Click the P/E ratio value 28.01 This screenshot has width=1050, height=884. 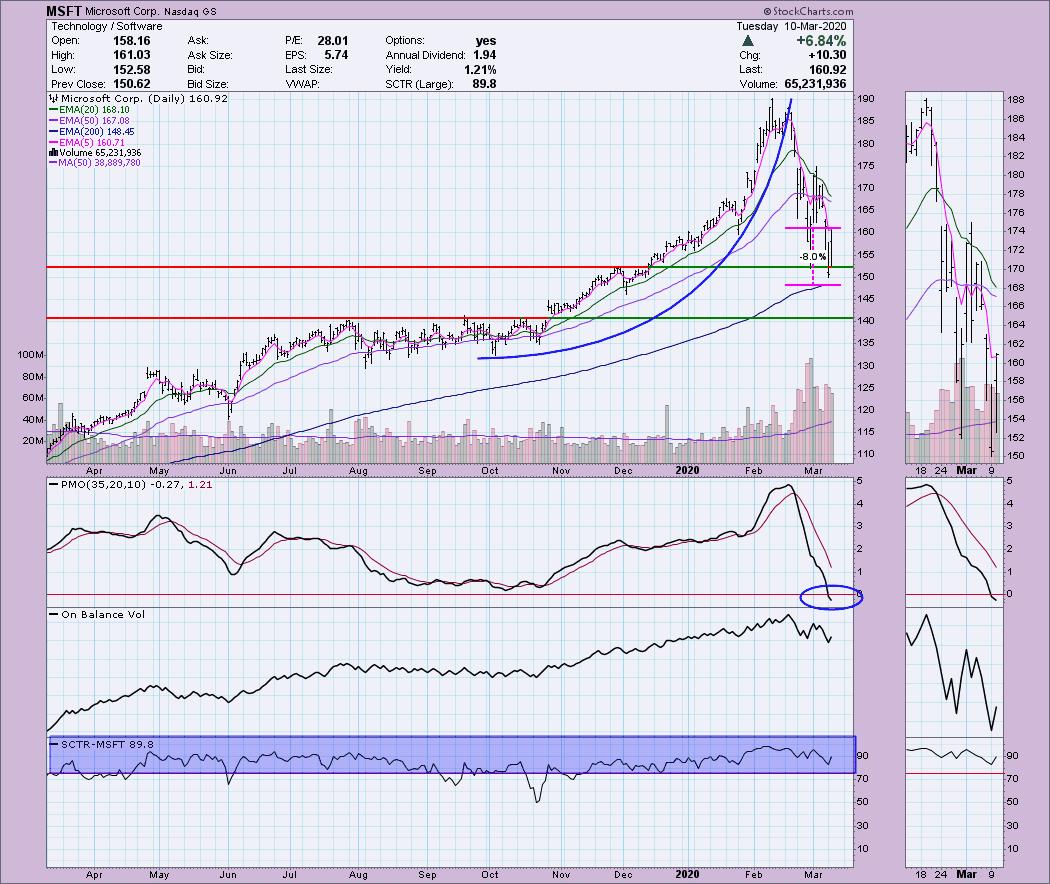(332, 41)
